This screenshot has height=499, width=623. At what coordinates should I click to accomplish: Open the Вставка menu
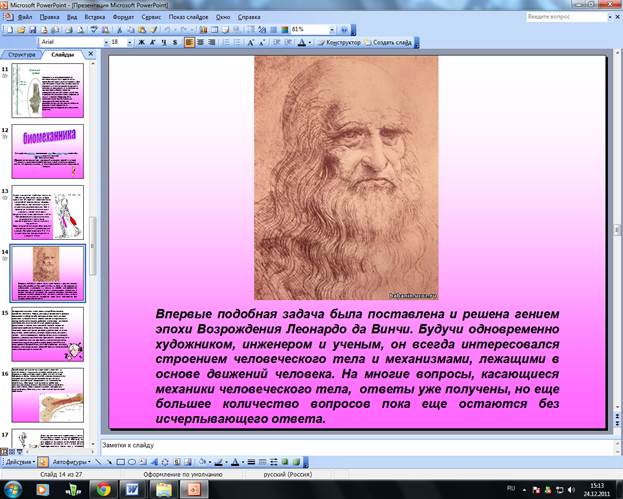(x=96, y=18)
